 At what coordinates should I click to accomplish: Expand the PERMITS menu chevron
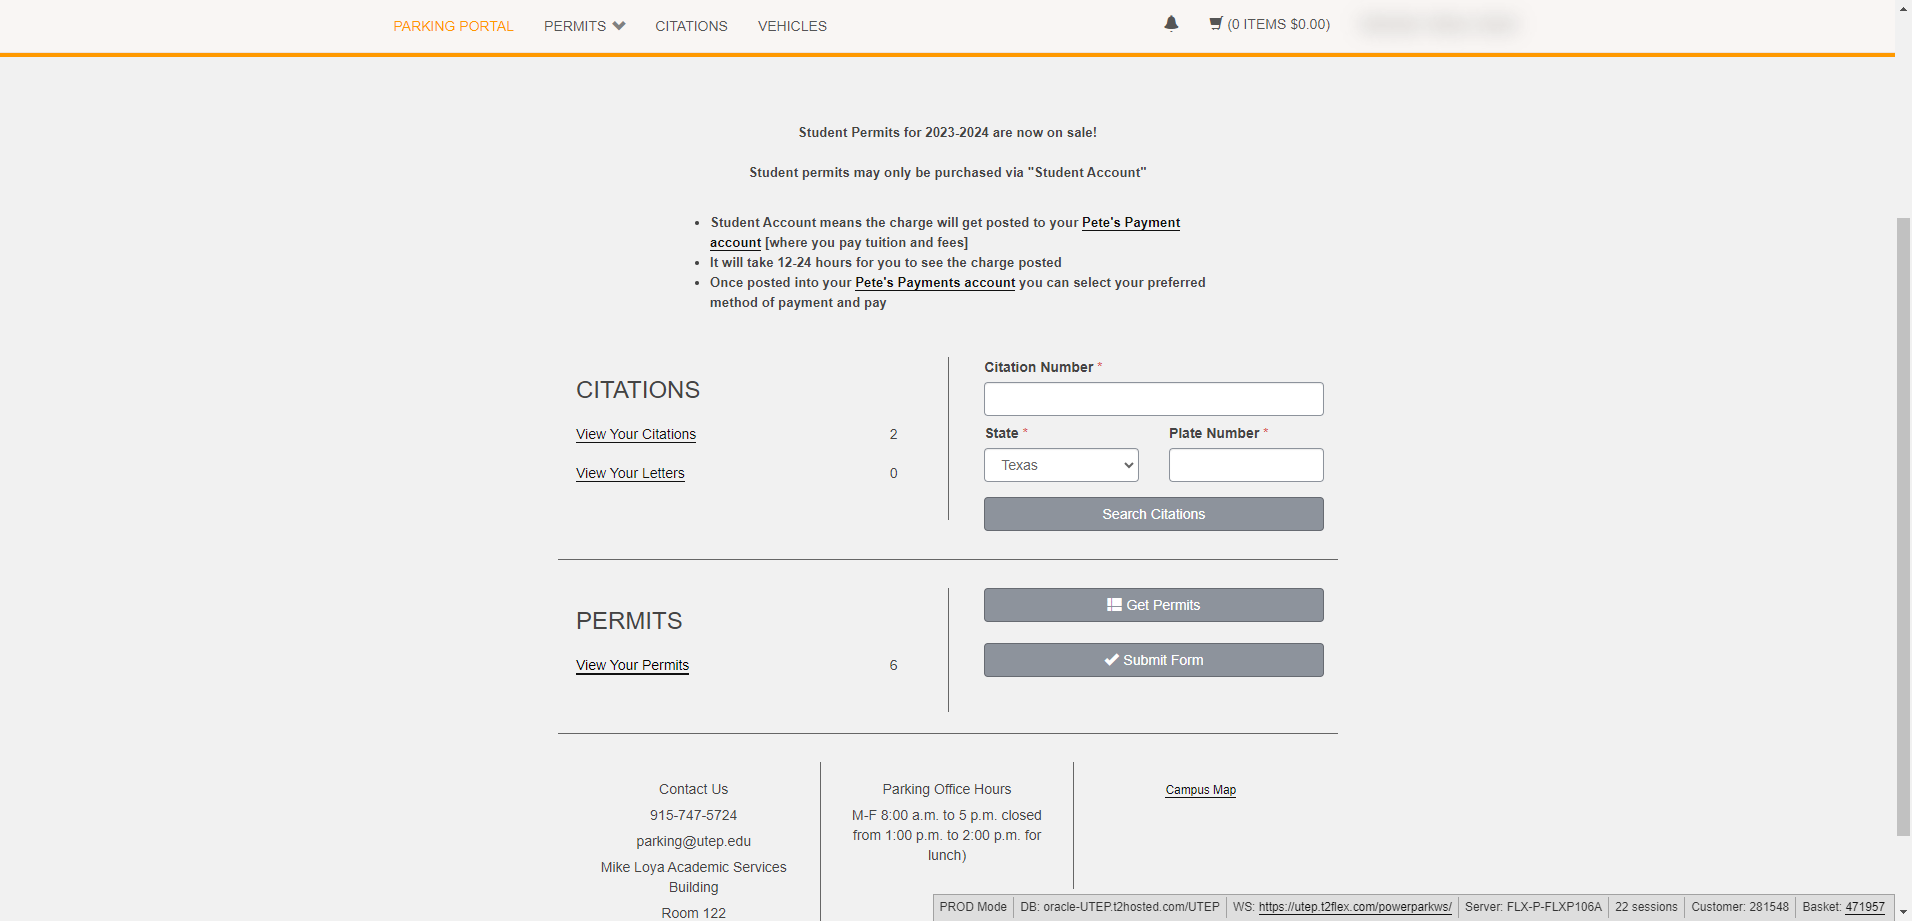[619, 26]
